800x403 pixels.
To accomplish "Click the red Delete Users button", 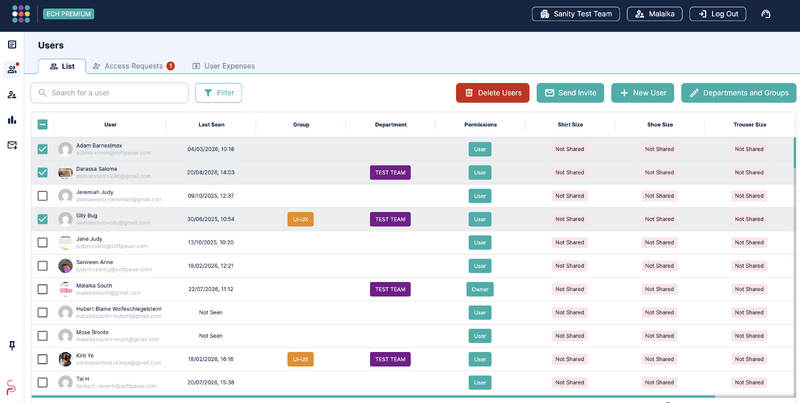I will click(x=493, y=93).
